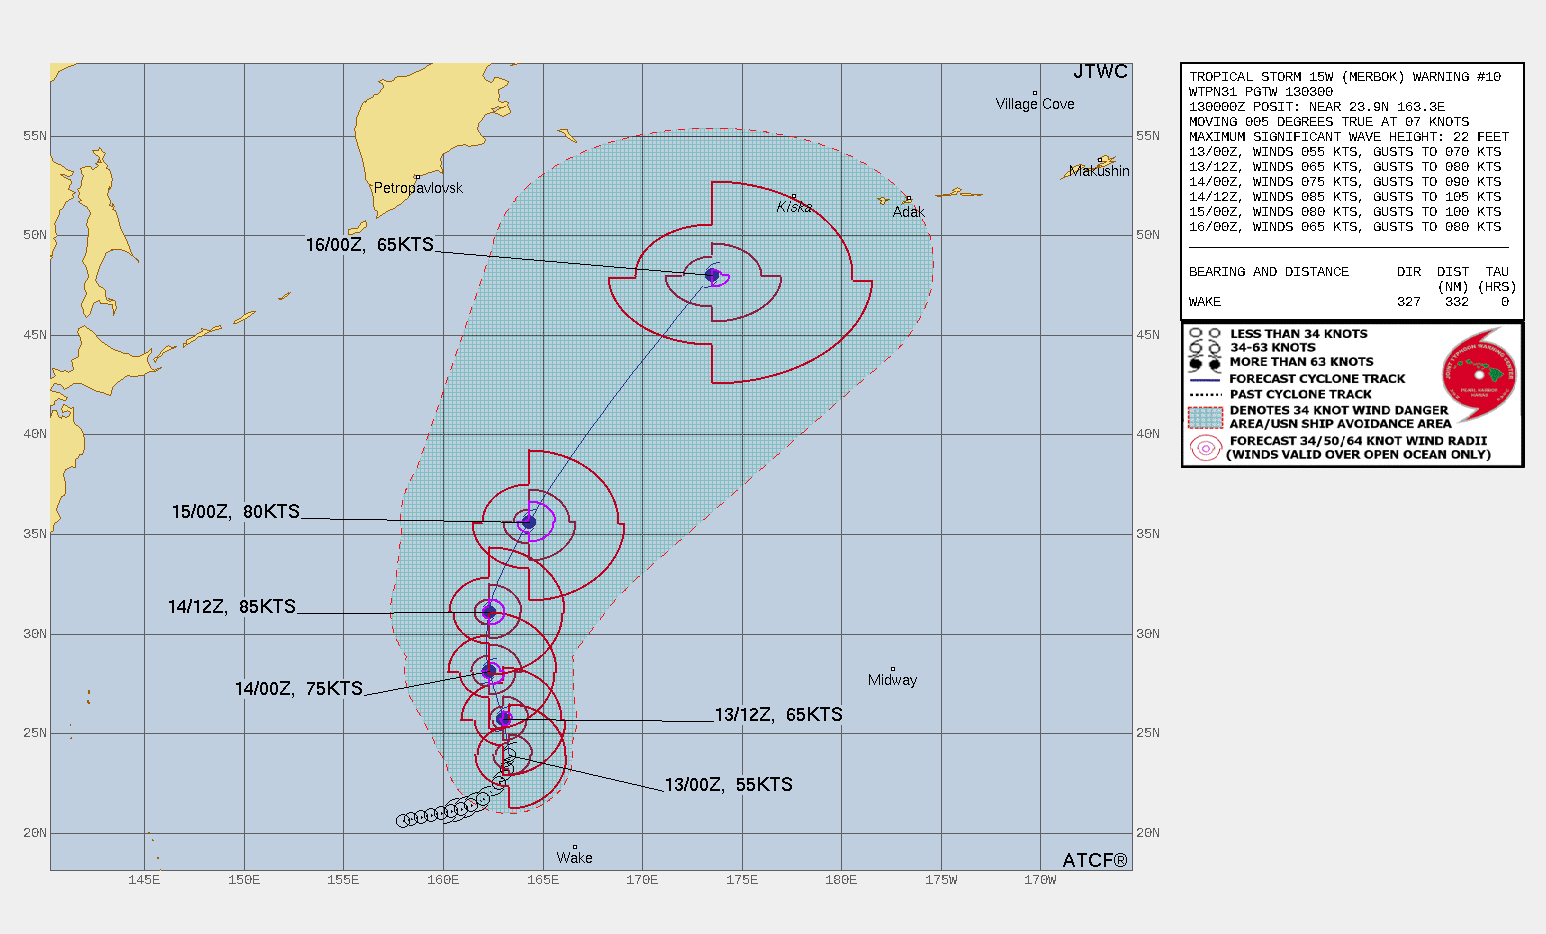The height and width of the screenshot is (934, 1546).
Task: Click 'MAXIMUM SIGNIFICANT WAVE HEIGHT: 22 FEET' line
Action: tap(1349, 137)
